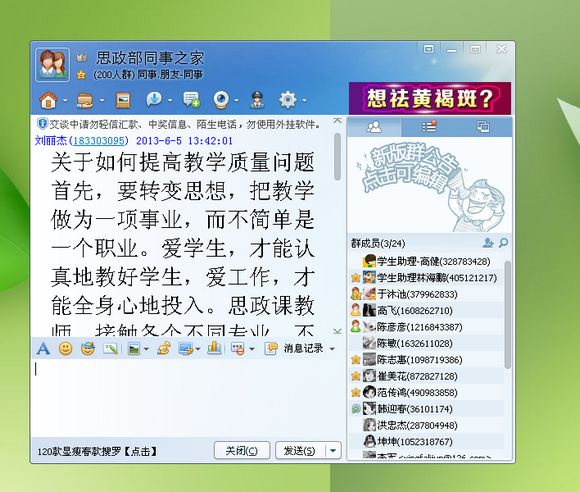Switch to the group list tab
The height and width of the screenshot is (492, 580).
tap(429, 127)
